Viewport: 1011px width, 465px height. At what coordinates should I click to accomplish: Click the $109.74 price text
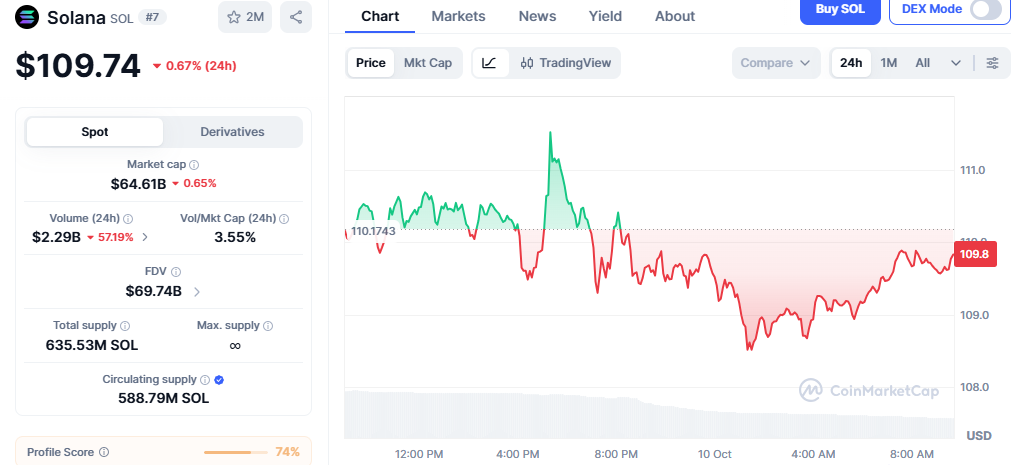(x=78, y=65)
